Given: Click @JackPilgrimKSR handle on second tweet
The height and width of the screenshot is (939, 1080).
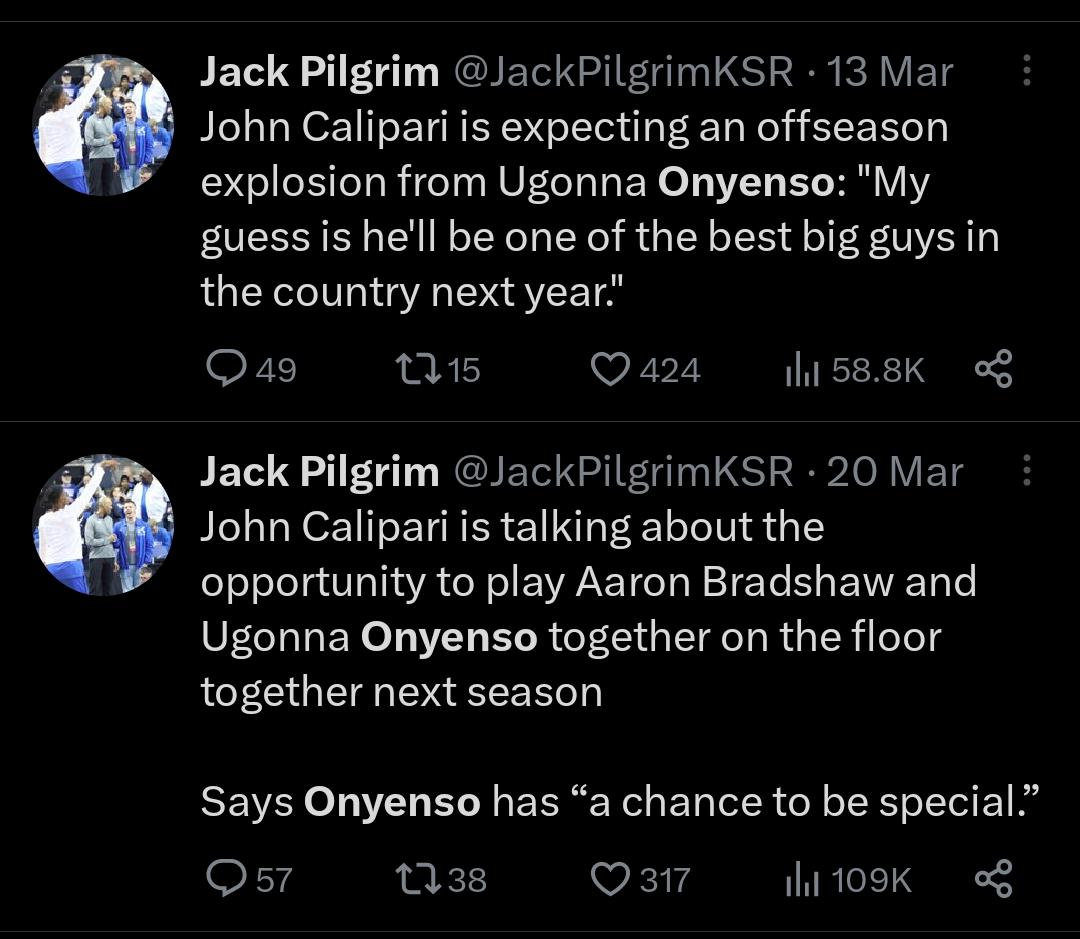Looking at the screenshot, I should point(623,472).
